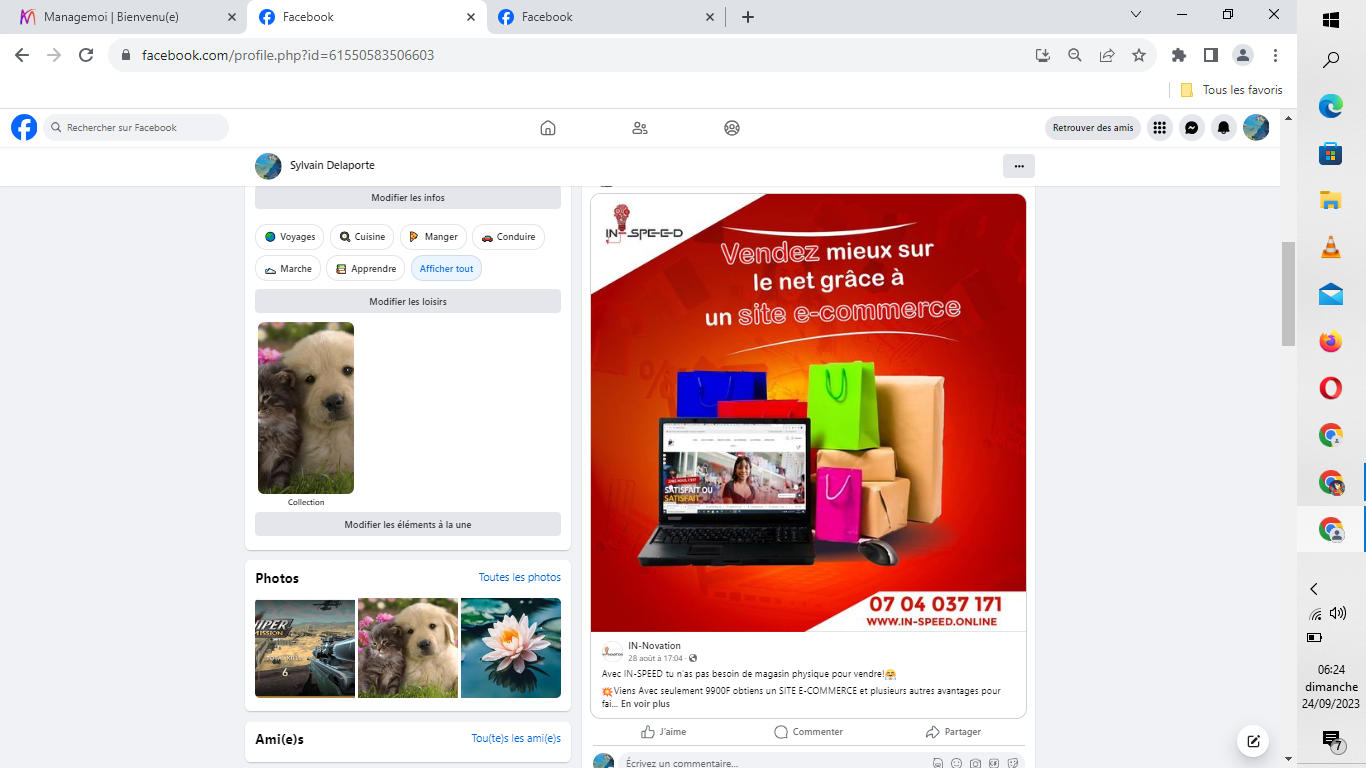Screen dimensions: 1366x768
Task: Open the Friends icon in top navigation
Action: tap(640, 128)
